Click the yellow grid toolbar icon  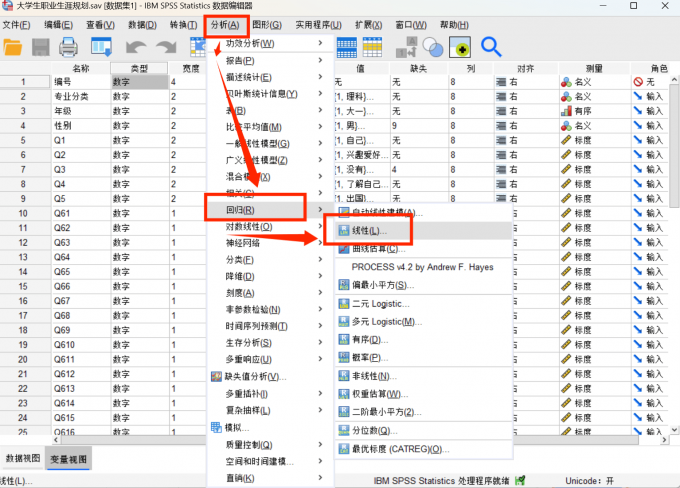click(x=373, y=47)
